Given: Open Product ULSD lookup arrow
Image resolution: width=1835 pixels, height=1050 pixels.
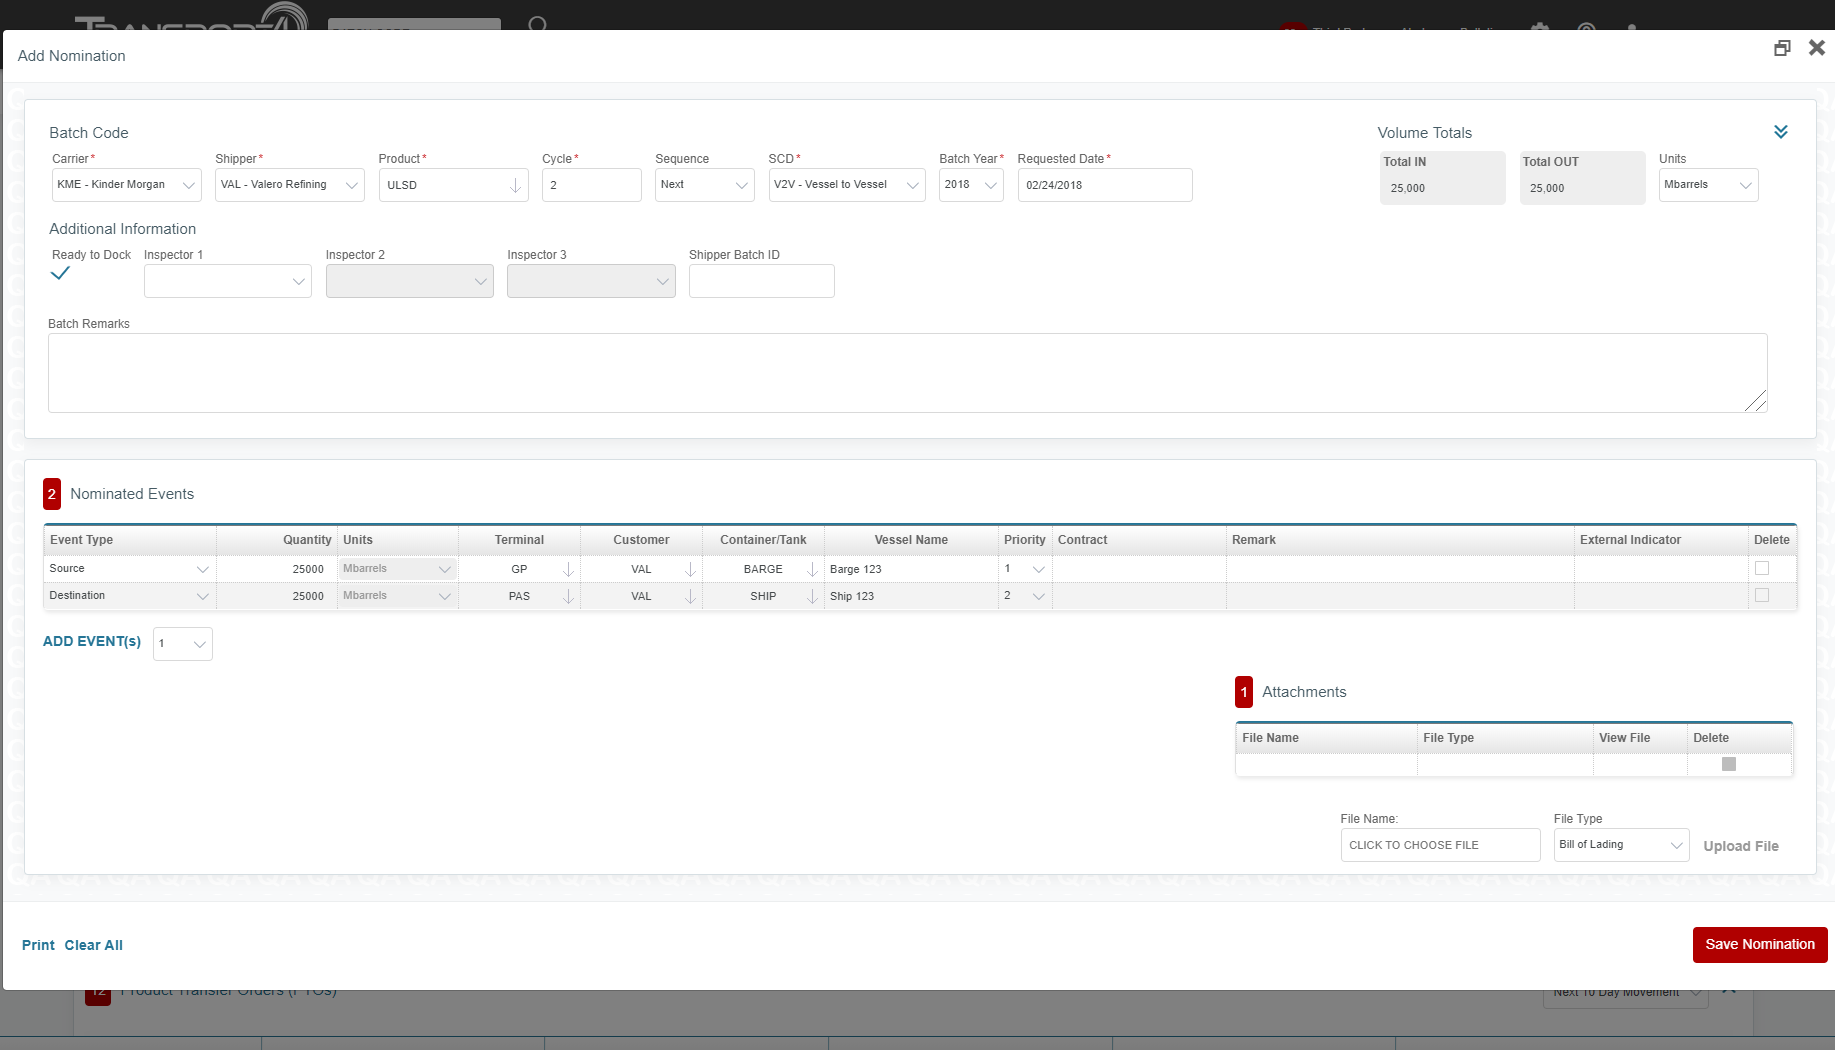Looking at the screenshot, I should click(x=515, y=185).
